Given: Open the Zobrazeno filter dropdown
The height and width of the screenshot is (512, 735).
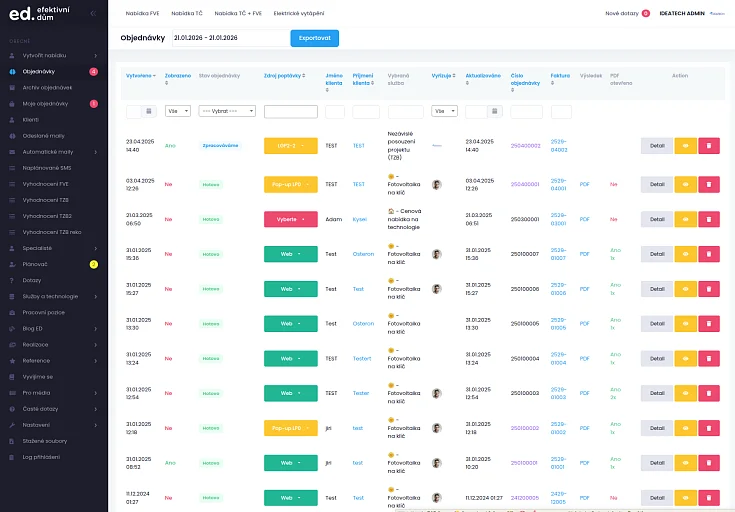Looking at the screenshot, I should pos(178,111).
